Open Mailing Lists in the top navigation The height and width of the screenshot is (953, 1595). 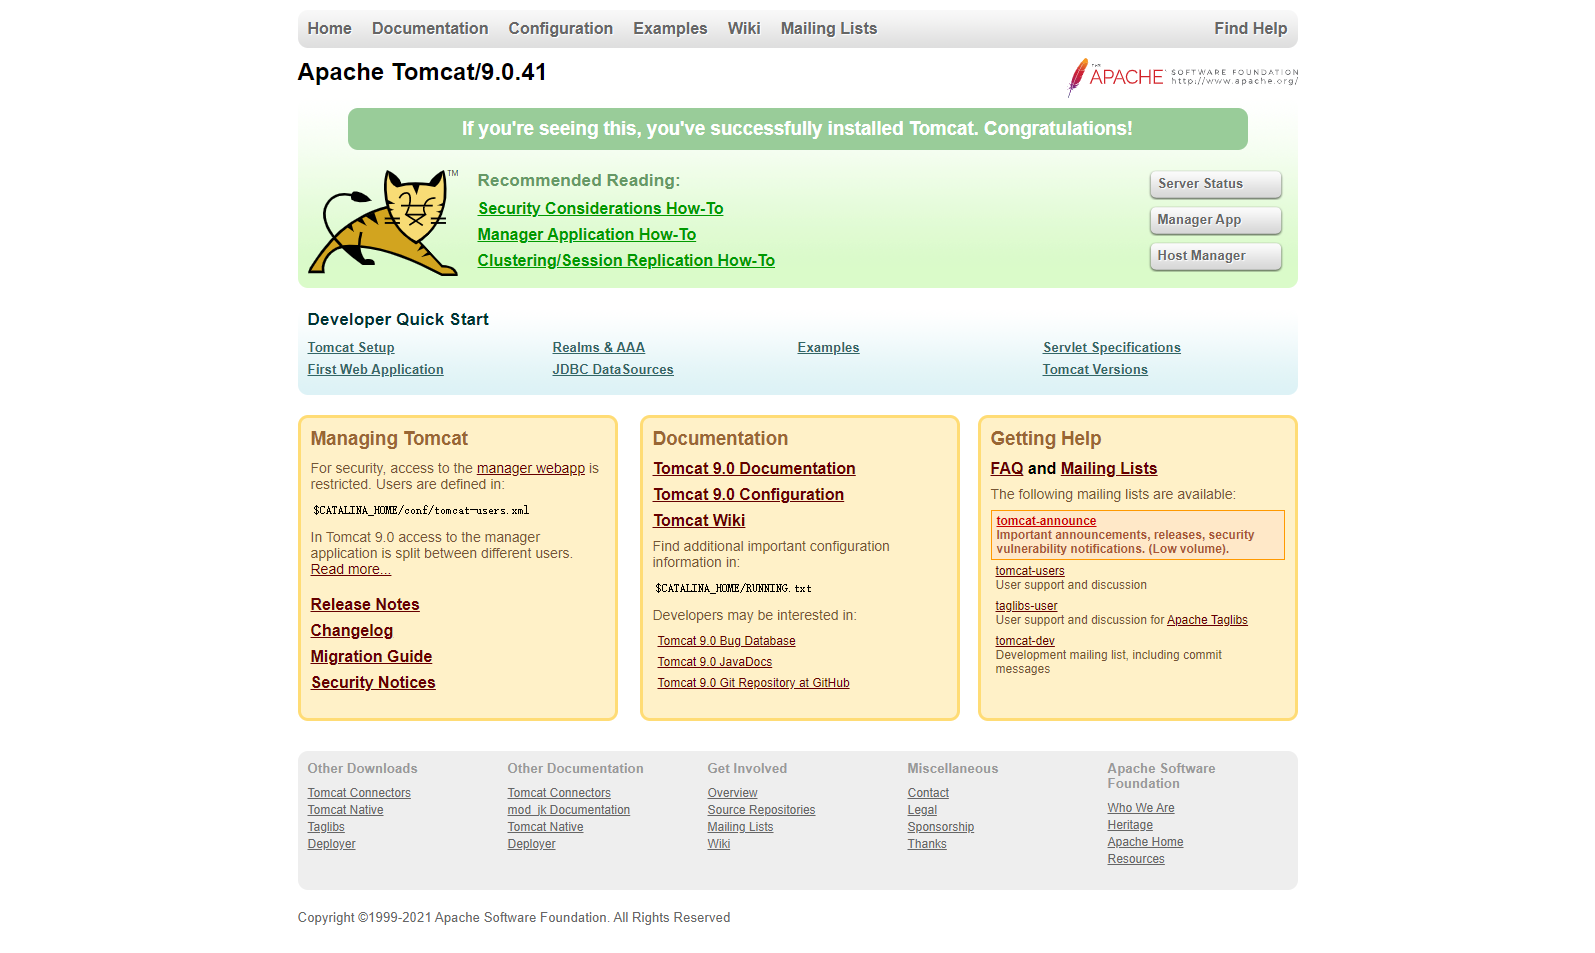point(829,29)
